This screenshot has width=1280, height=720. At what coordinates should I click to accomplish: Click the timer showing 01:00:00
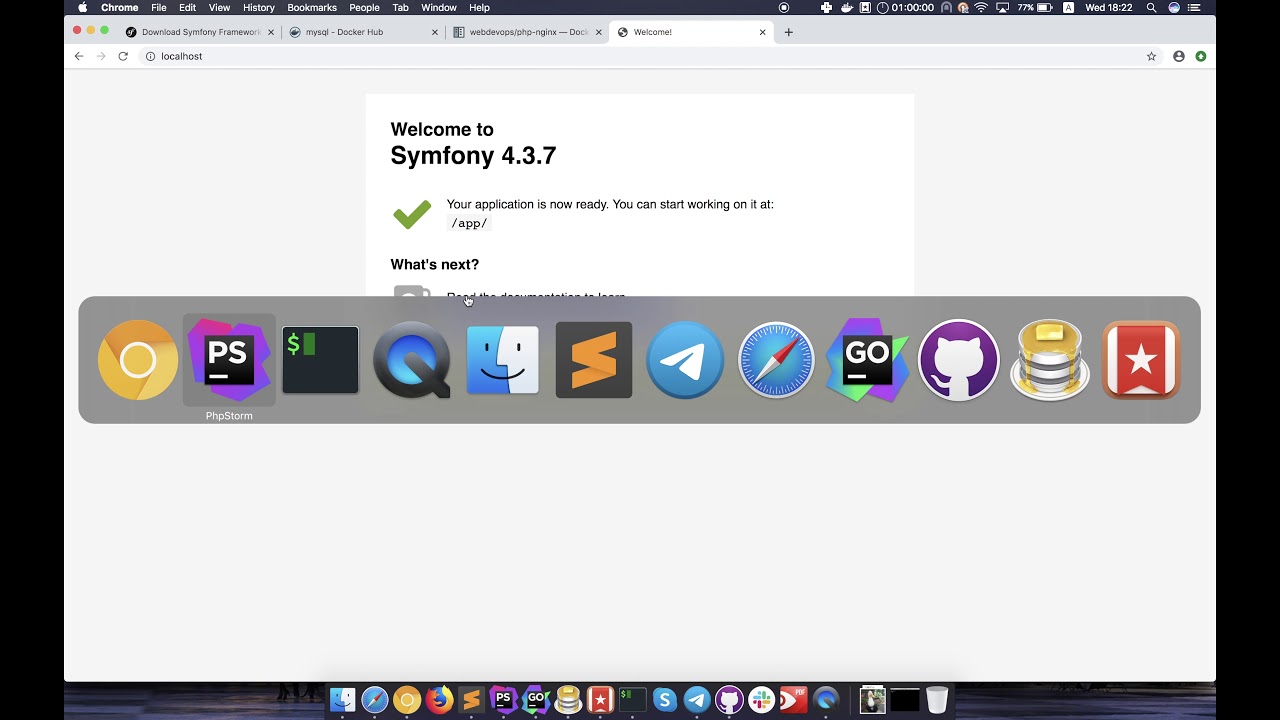[x=905, y=7]
